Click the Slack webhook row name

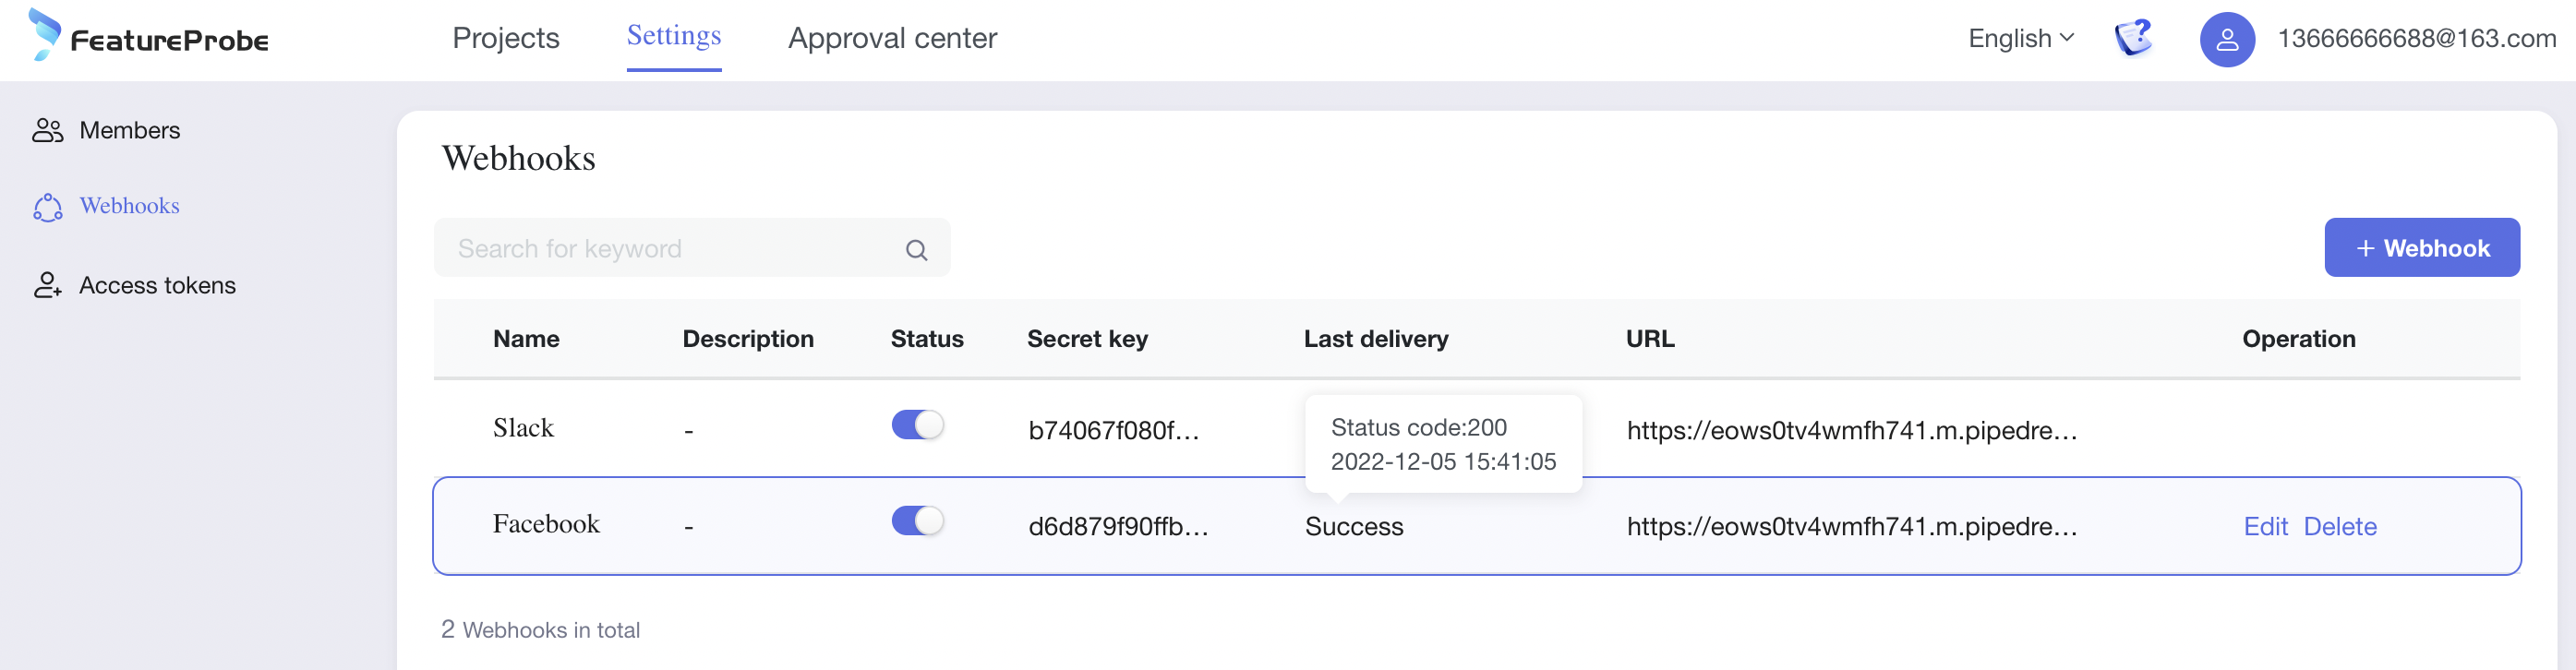[x=523, y=428]
